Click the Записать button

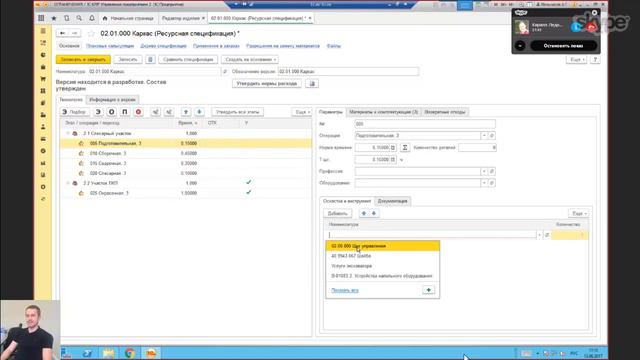click(128, 60)
